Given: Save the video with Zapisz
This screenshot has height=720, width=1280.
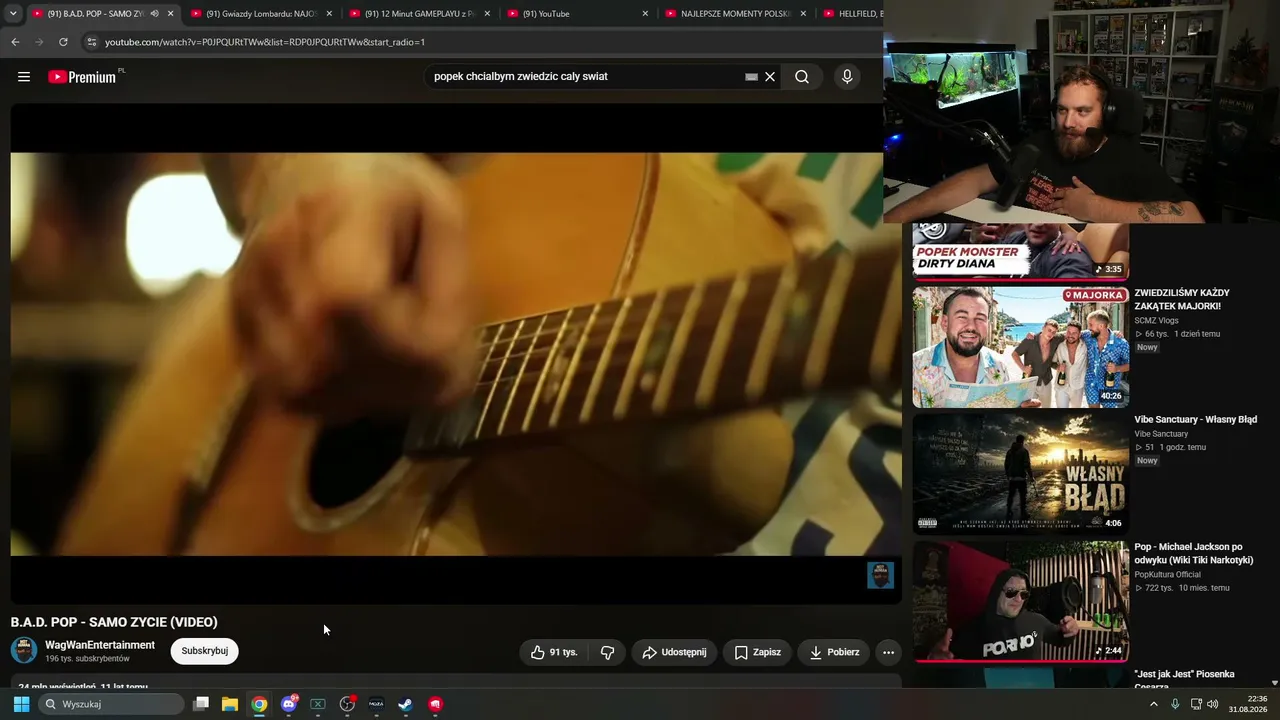Looking at the screenshot, I should (x=758, y=652).
